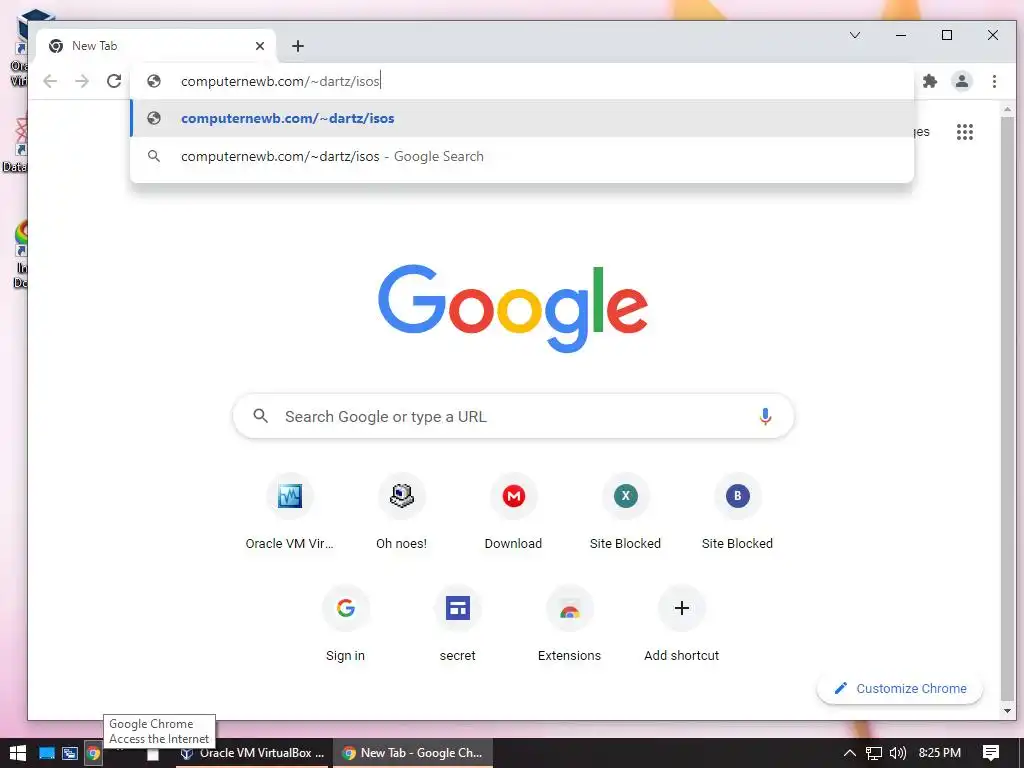
Task: Close the New Tab tab
Action: [x=260, y=46]
